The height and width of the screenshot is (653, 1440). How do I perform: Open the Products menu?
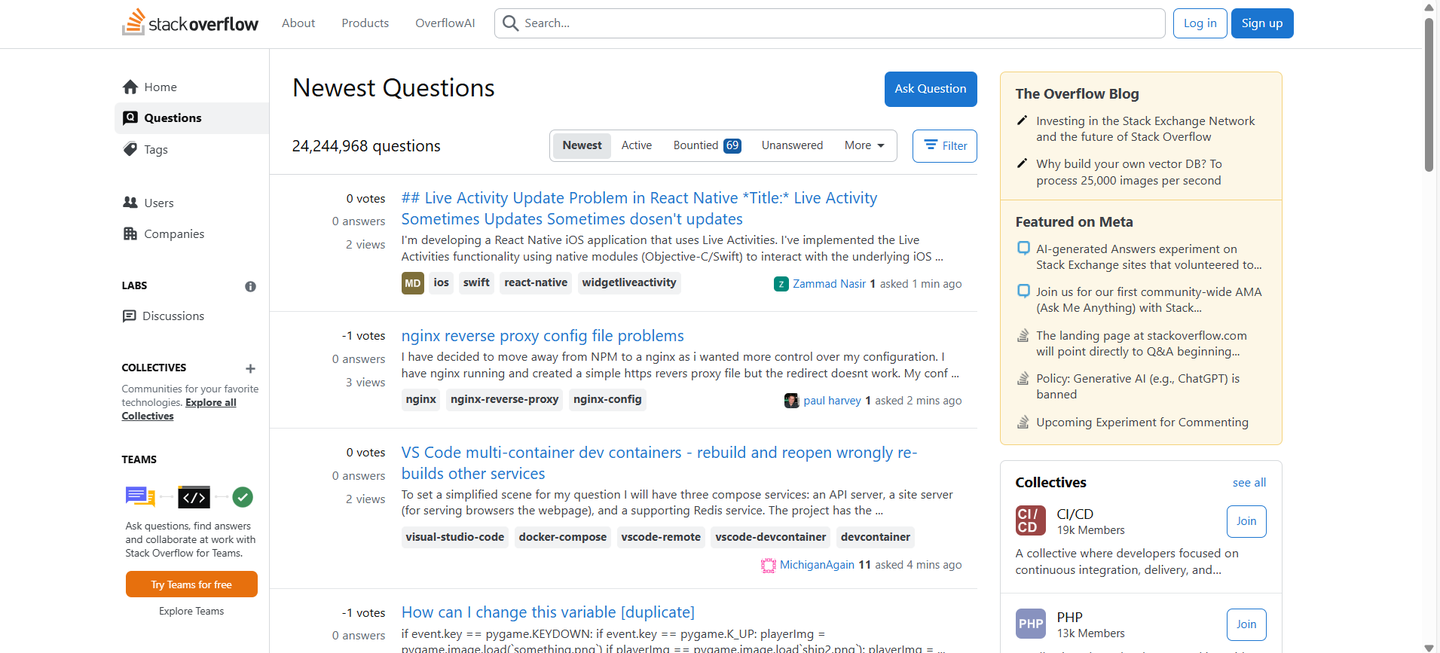[x=365, y=23]
